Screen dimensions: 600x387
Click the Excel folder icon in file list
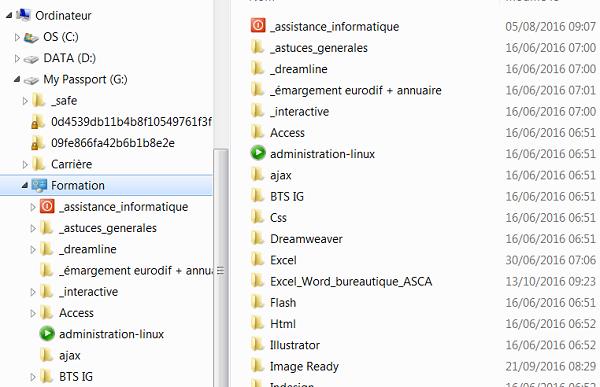258,260
